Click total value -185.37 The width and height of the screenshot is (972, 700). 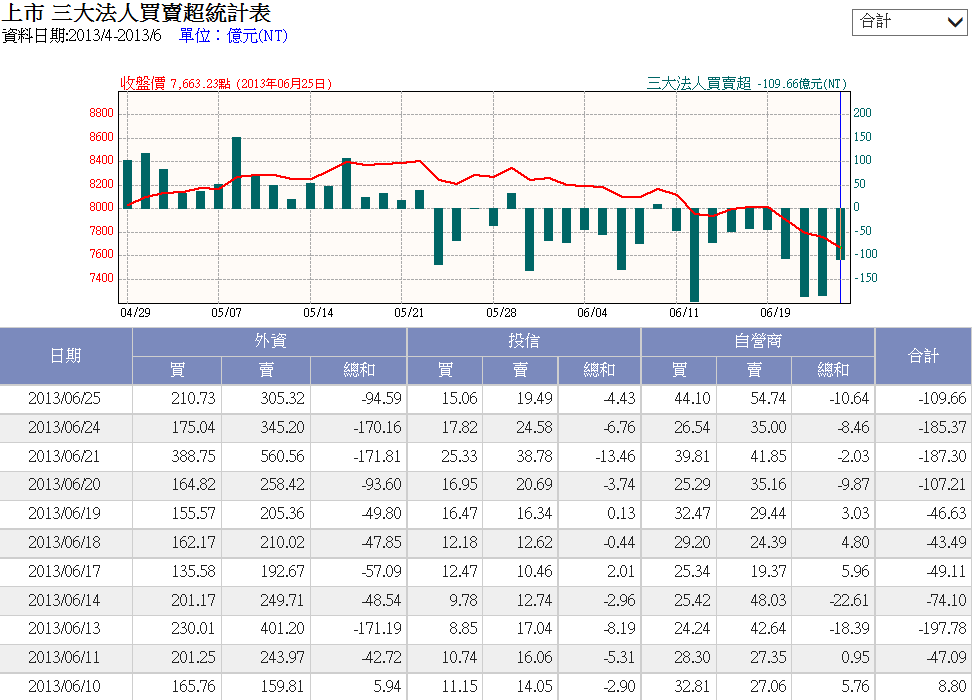(x=942, y=428)
